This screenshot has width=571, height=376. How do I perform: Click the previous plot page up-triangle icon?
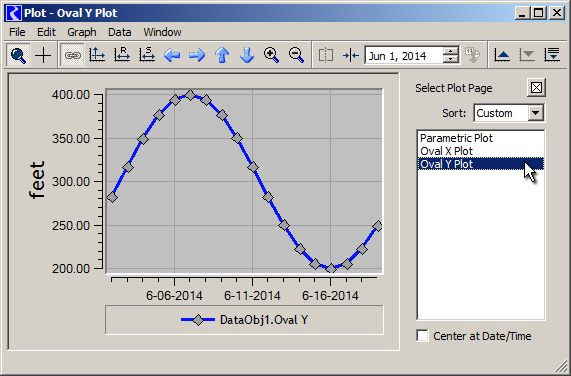502,55
